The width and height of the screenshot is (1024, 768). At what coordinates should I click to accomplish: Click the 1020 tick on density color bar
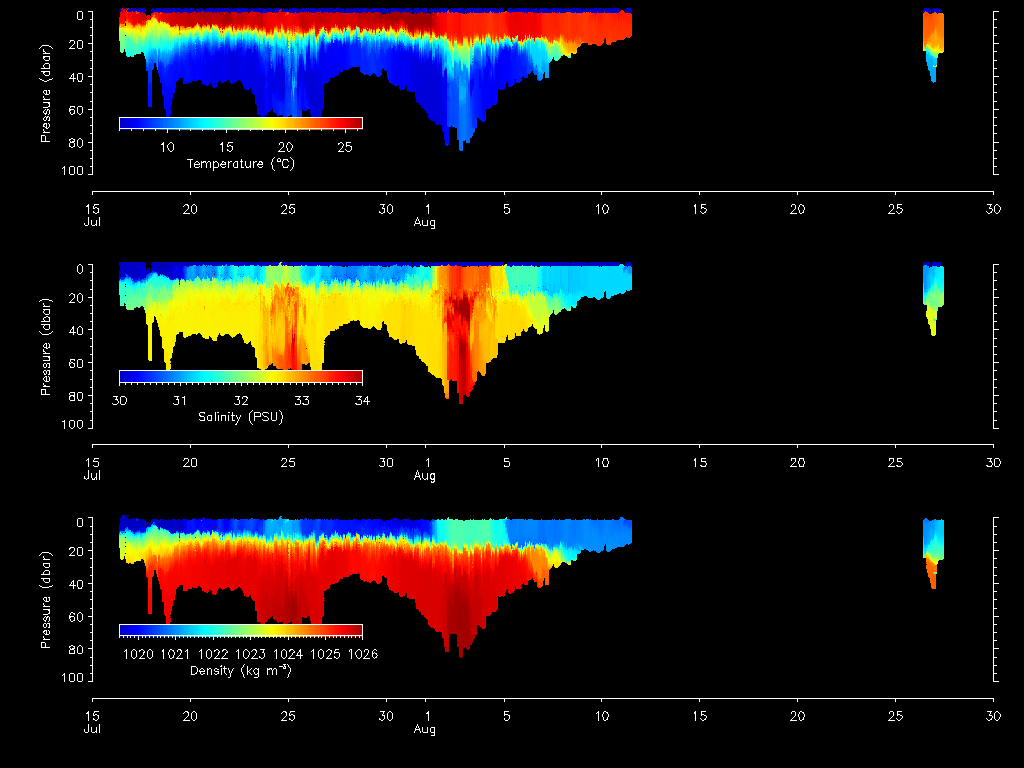pos(138,654)
